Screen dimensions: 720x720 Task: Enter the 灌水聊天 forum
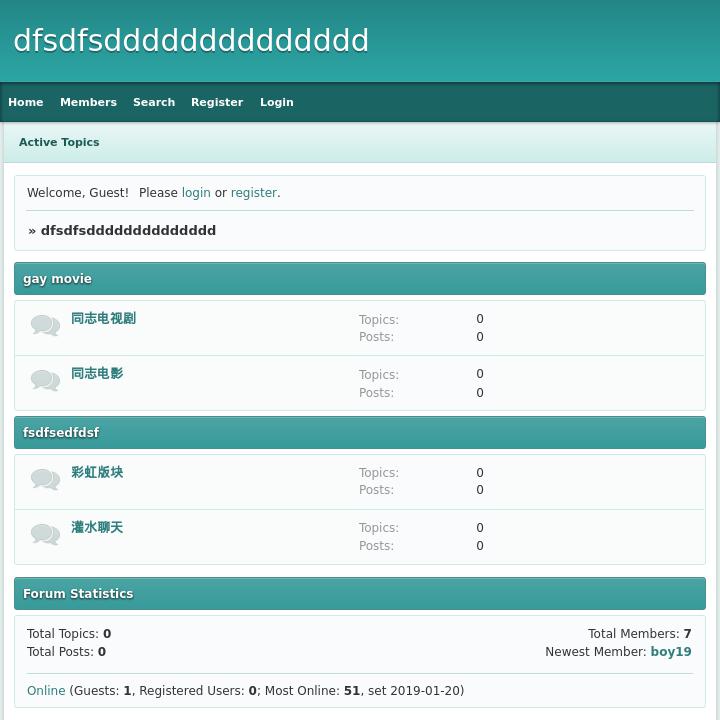(97, 528)
